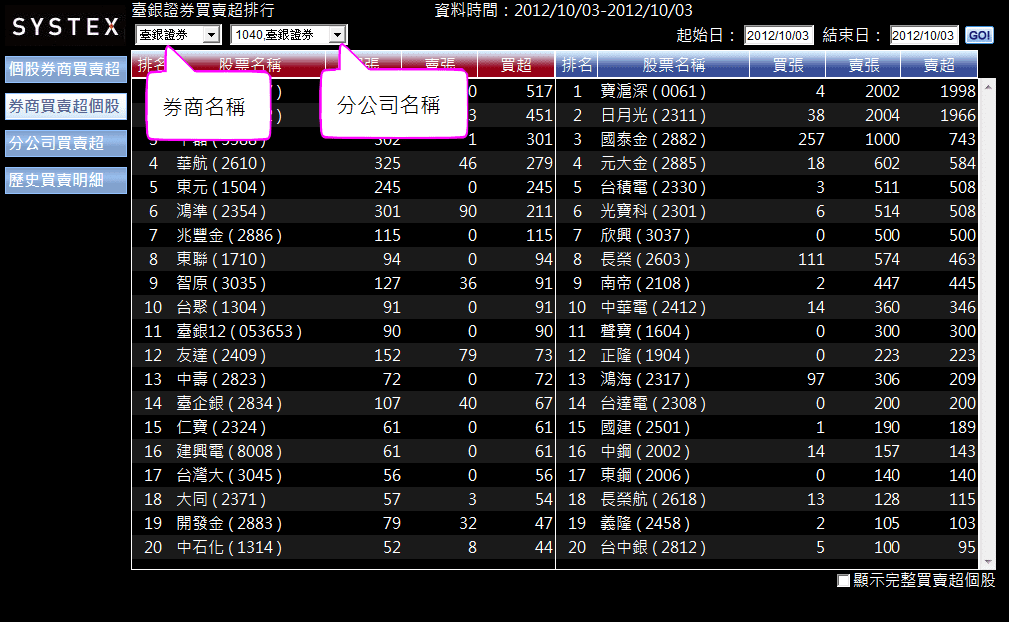Click the red 買超 column header
This screenshot has width=1009, height=622.
point(516,65)
